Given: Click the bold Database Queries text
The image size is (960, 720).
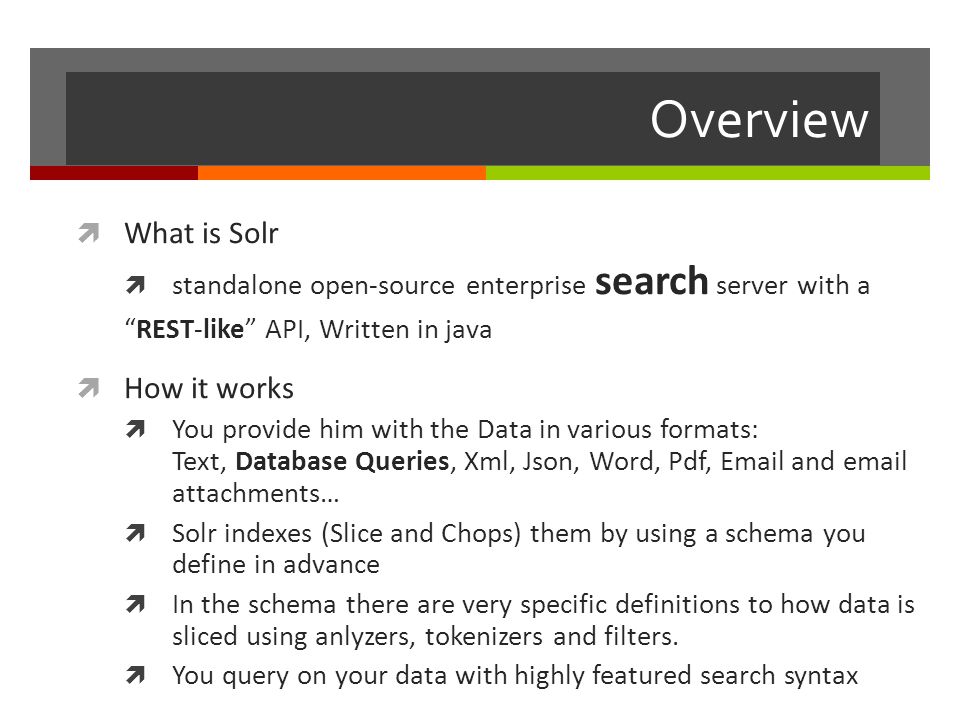Looking at the screenshot, I should coord(342,461).
